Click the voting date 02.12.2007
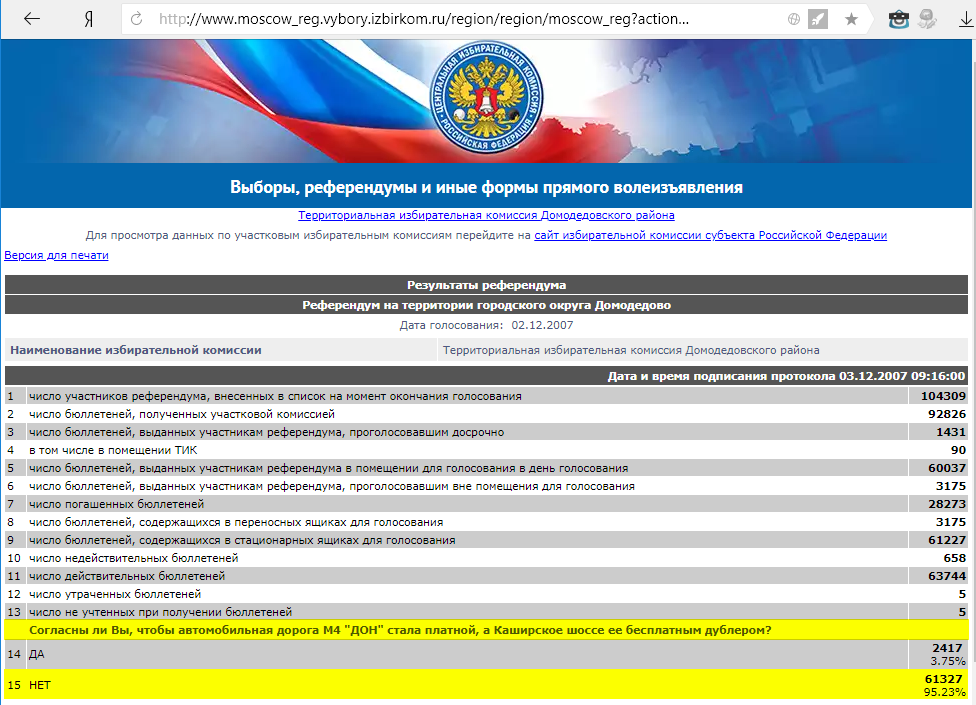This screenshot has height=705, width=976. pyautogui.click(x=542, y=325)
